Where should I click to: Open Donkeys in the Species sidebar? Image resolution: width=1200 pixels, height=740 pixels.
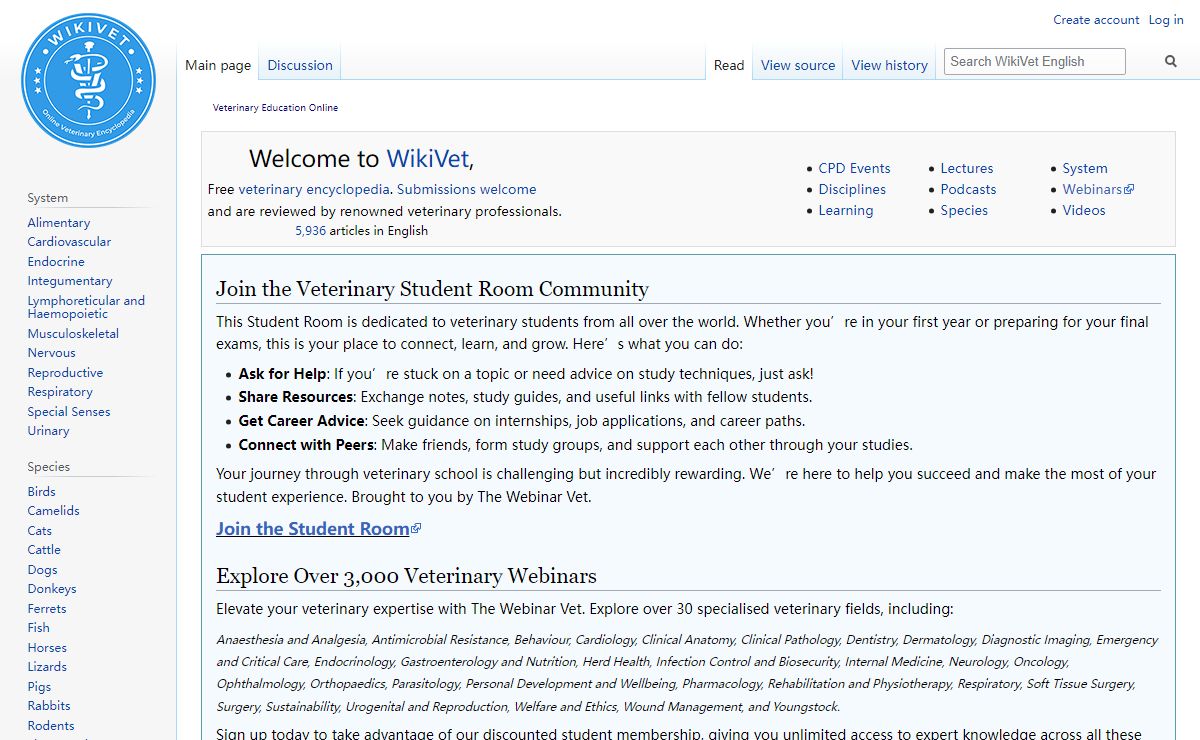click(x=52, y=589)
